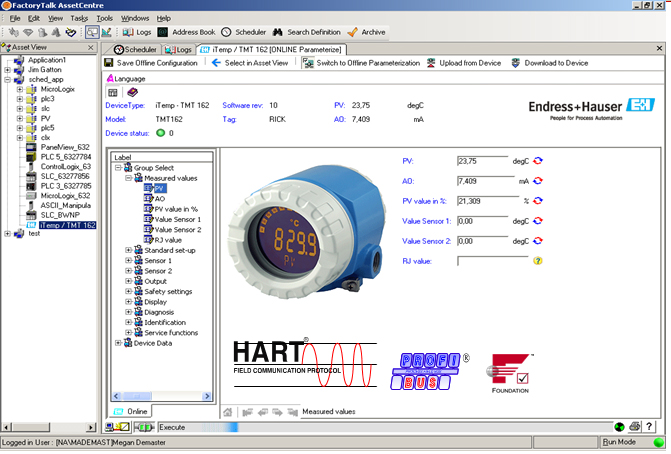Screen dimensions: 671x454
Task: Click the chart toolbar icon next to design view
Action: [106, 32]
